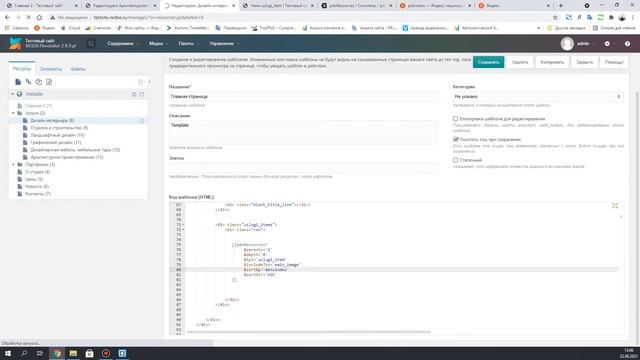Collapse the Website context tree node
This screenshot has width=640, height=360.
click(13, 94)
